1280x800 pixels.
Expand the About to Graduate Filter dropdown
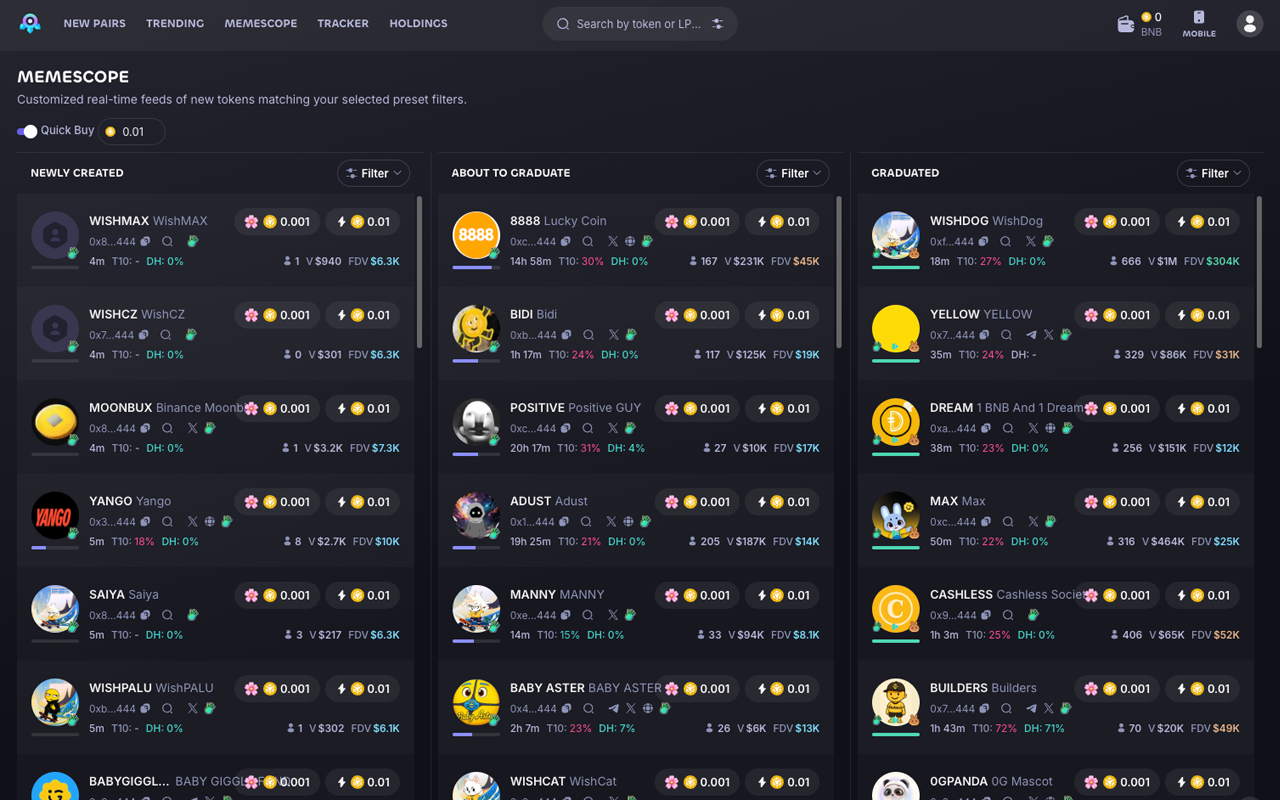(x=793, y=173)
